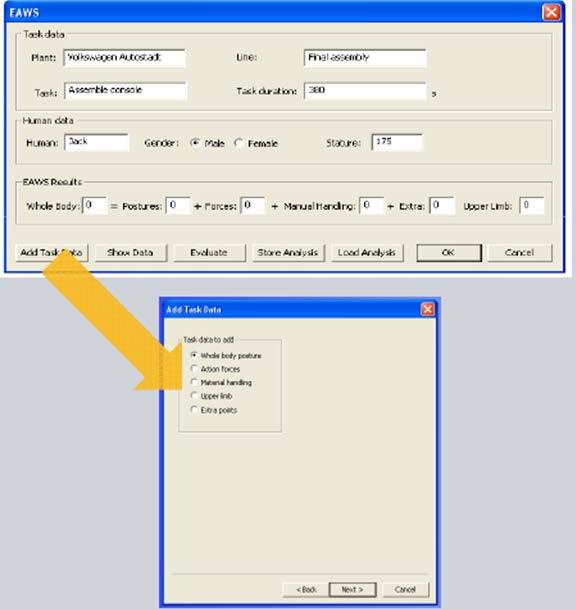Click into the Task duration field

[365, 91]
